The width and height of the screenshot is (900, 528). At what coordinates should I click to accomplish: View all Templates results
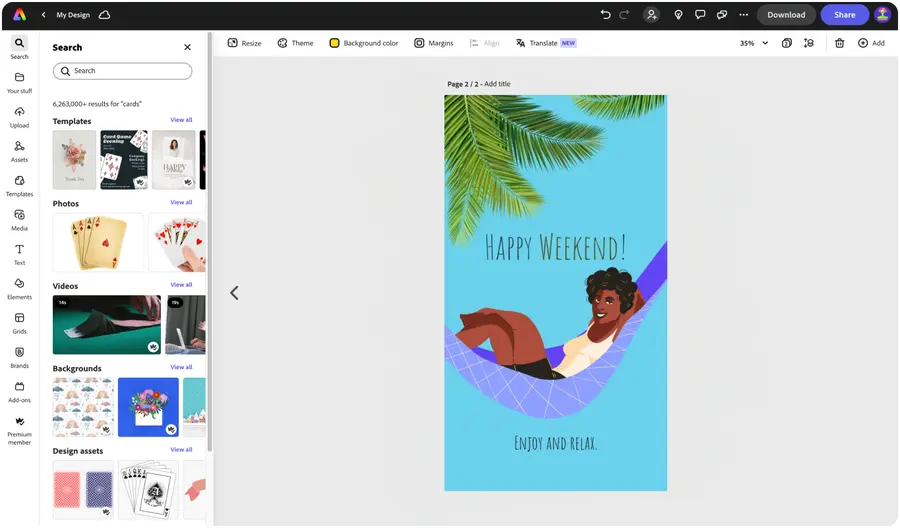coord(181,120)
